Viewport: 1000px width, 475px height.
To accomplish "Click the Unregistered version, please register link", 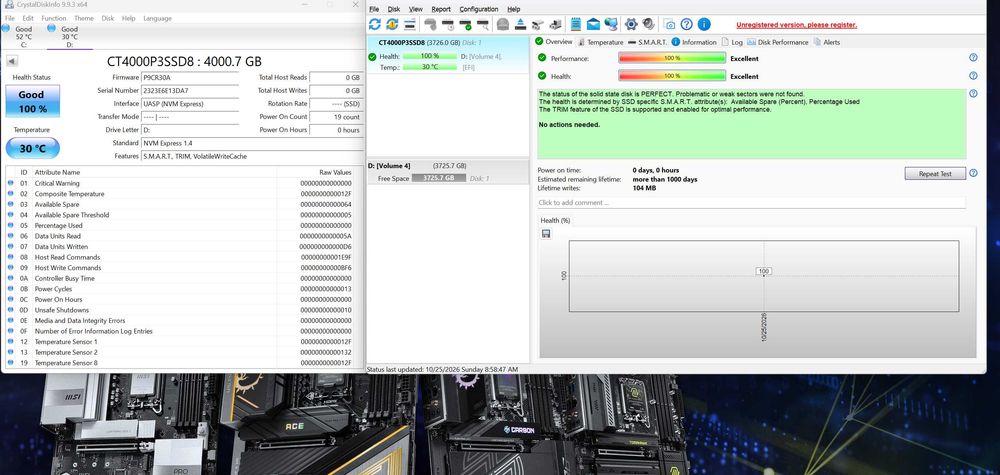I will (x=797, y=25).
